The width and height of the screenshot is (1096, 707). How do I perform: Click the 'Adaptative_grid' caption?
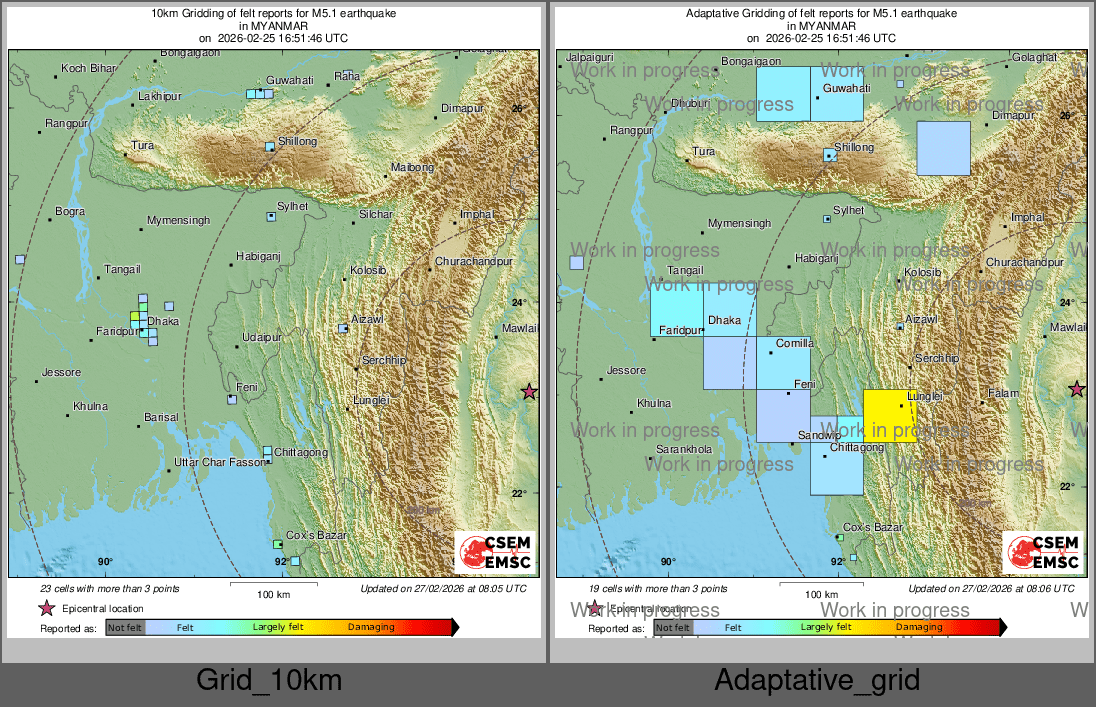point(817,680)
